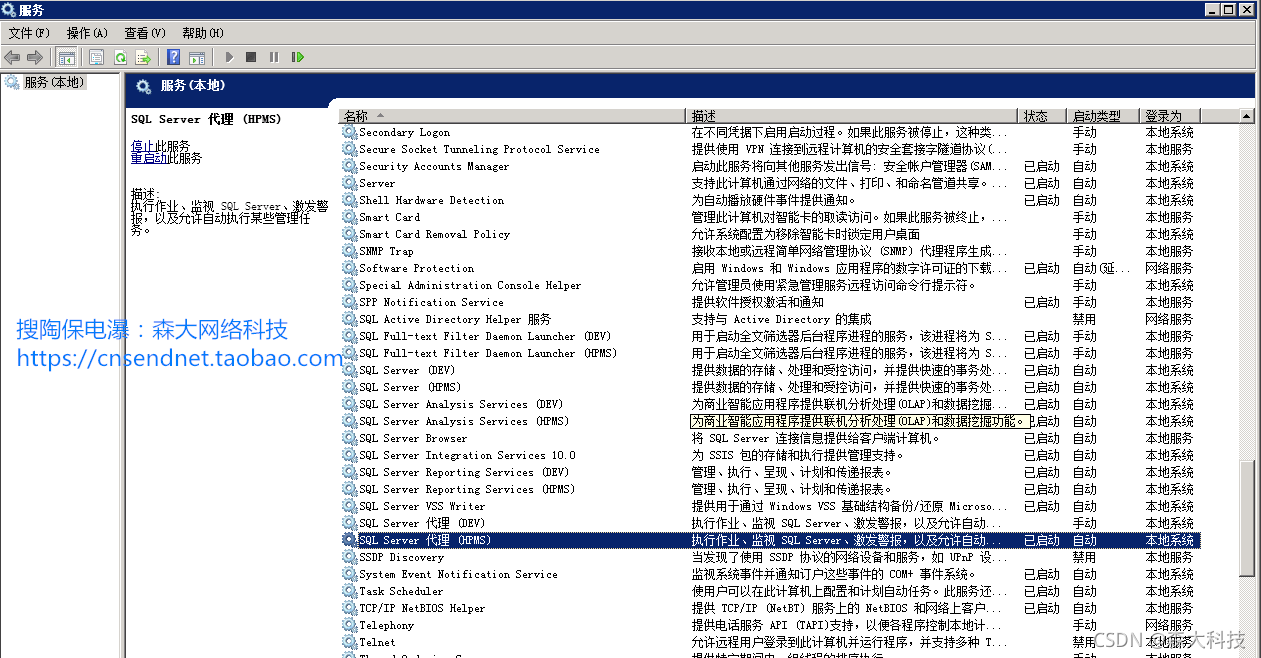
Task: Click 禁用 startup type in SSDP Discovery row
Action: (1085, 557)
